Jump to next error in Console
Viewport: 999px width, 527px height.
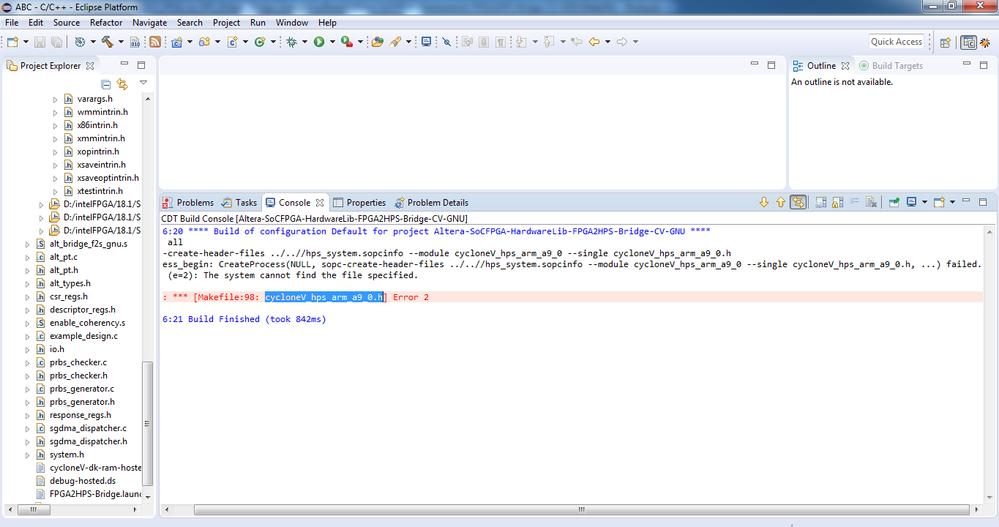pyautogui.click(x=765, y=202)
